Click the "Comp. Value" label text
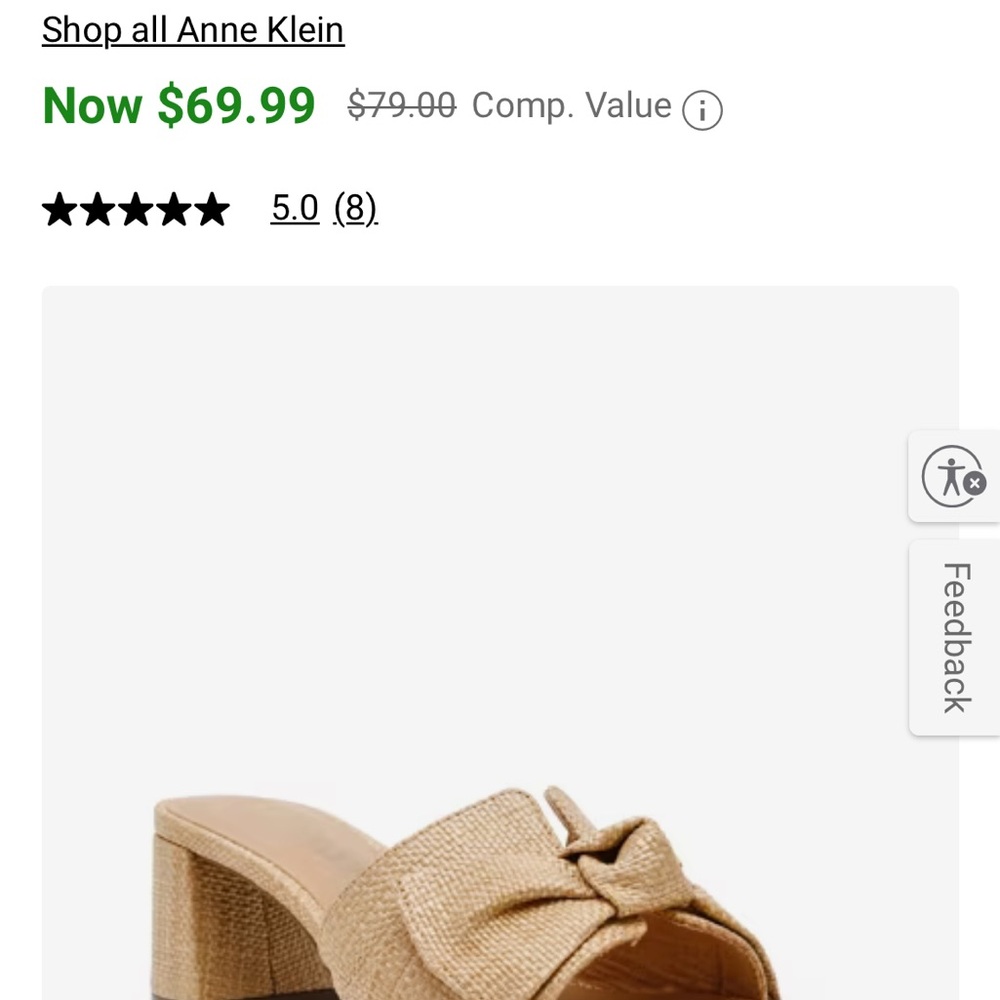Screen dimensions: 1000x1000 (x=571, y=105)
